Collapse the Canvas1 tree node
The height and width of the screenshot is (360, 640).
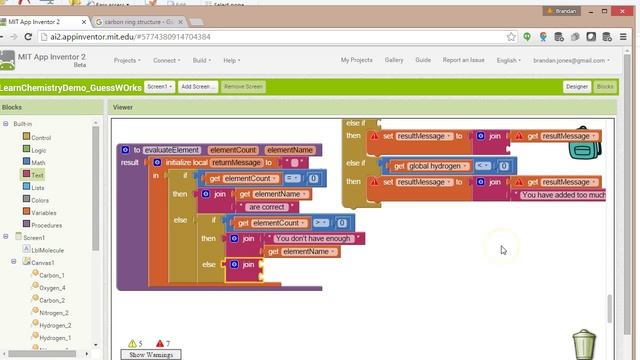14,262
